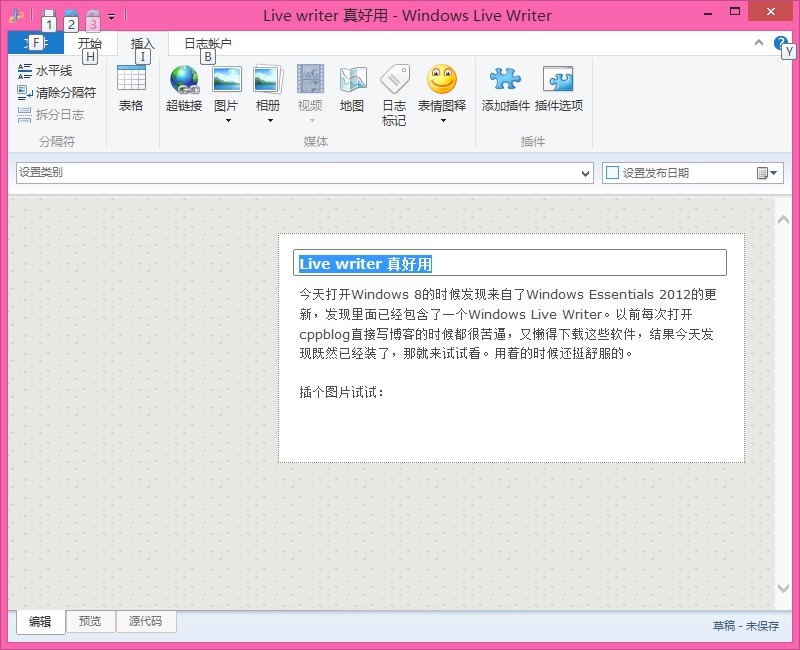Click the undo icon in quick access toolbar
Screen dimensions: 800x650
tap(71, 16)
